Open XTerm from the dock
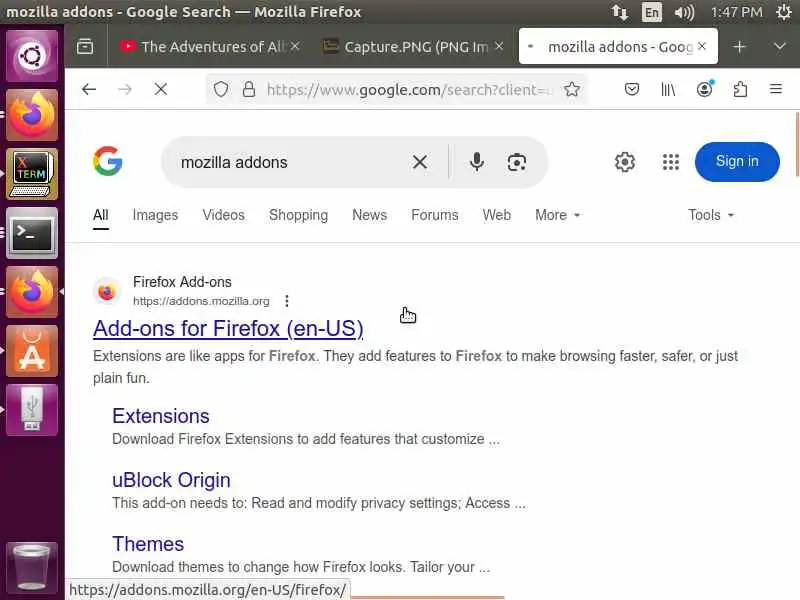 pos(32,174)
